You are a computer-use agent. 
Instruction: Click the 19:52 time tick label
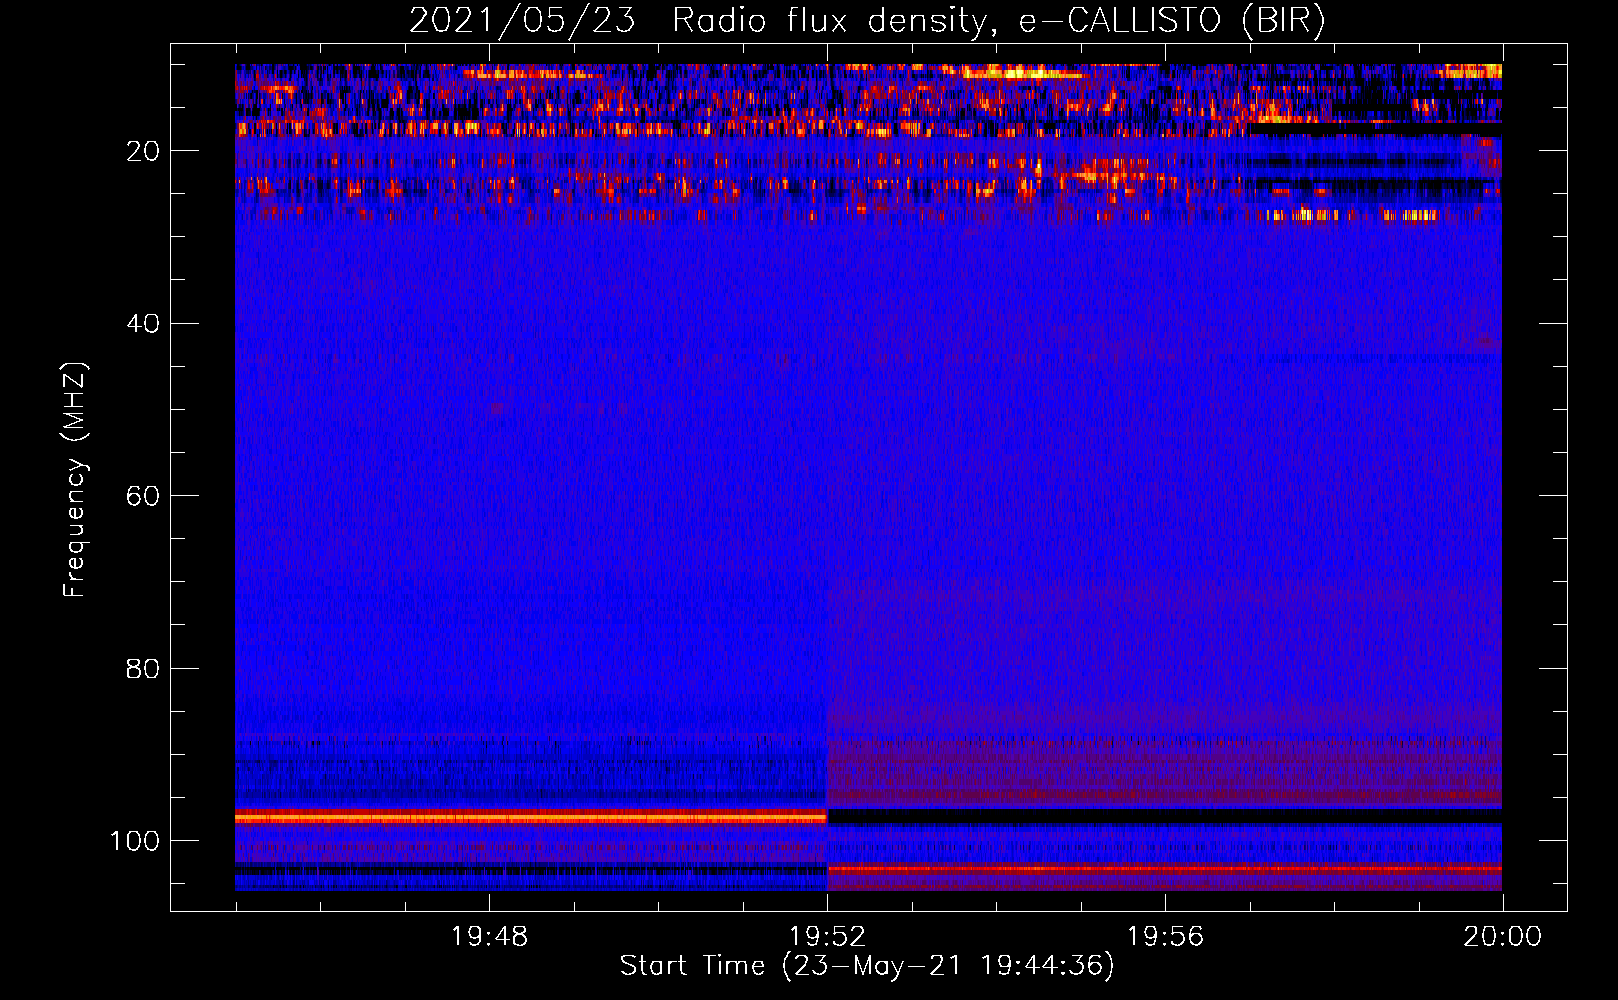pyautogui.click(x=827, y=937)
